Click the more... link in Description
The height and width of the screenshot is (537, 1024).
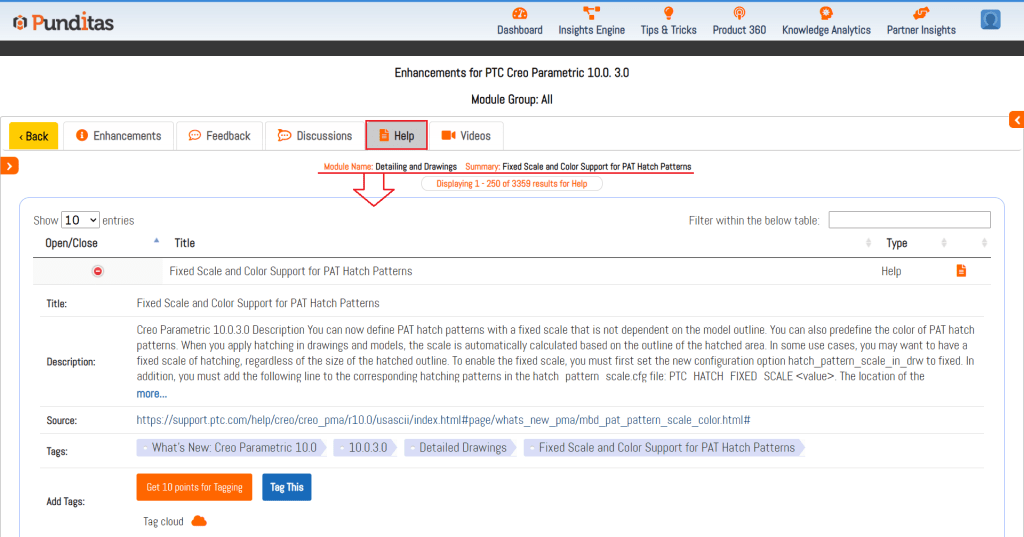coord(151,394)
